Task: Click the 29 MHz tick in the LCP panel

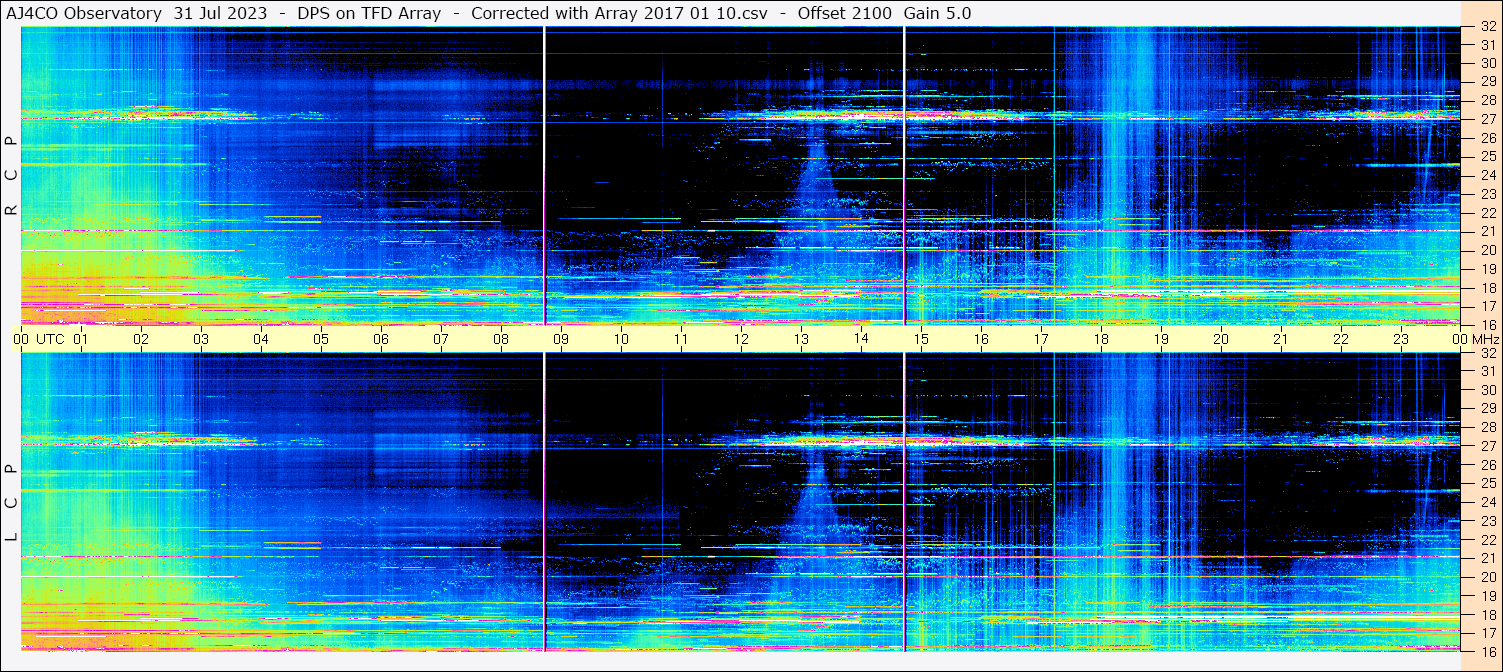Action: coord(1487,409)
